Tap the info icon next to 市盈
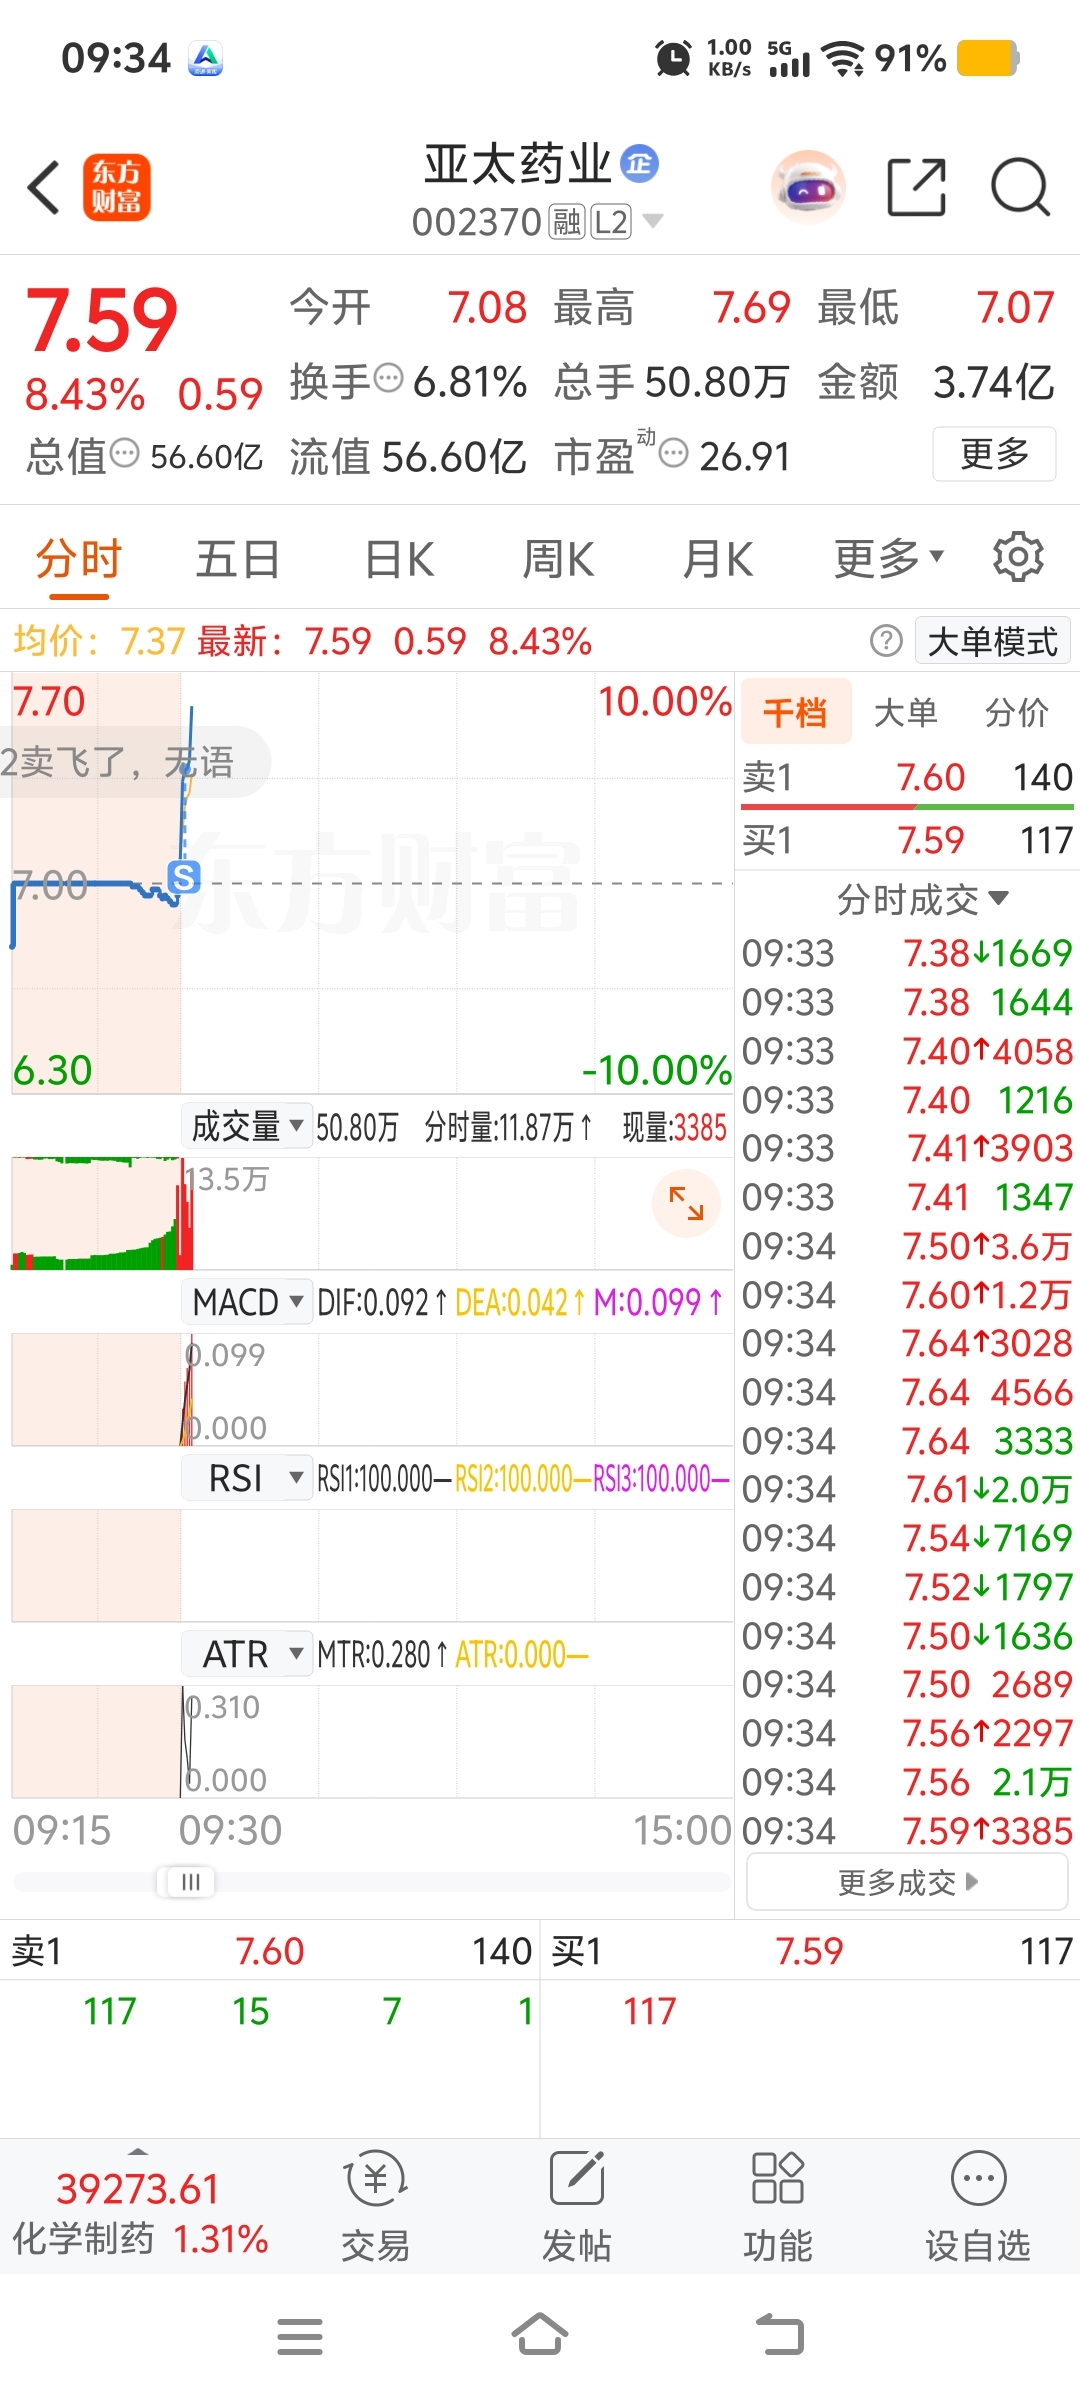 (674, 453)
